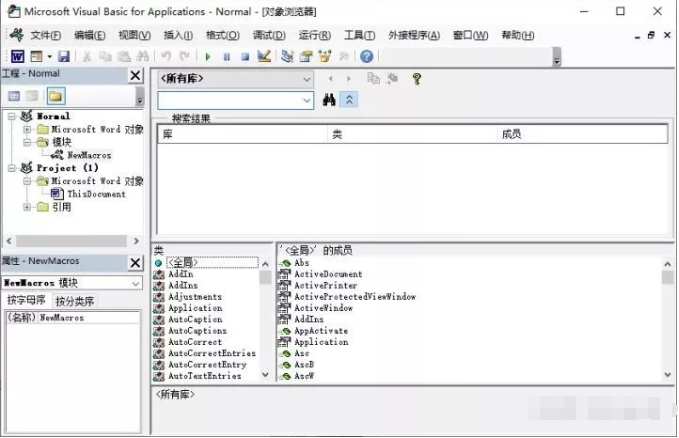This screenshot has height=438, width=679.
Task: Toggle Folders button in project panel
Action: pos(56,96)
